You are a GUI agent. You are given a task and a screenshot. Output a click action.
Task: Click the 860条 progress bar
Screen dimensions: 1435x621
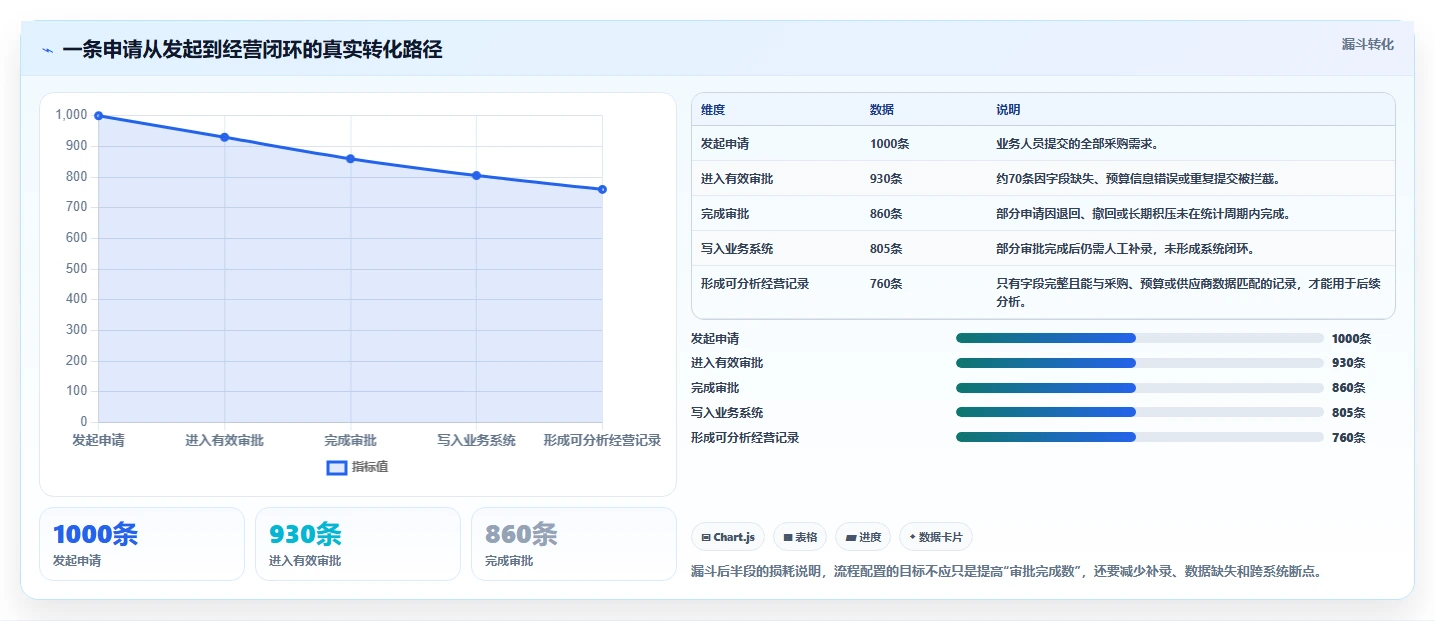pyautogui.click(x=1140, y=388)
